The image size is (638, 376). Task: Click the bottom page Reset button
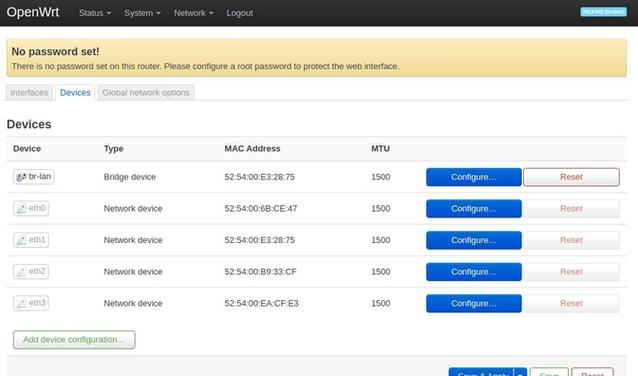click(x=592, y=372)
